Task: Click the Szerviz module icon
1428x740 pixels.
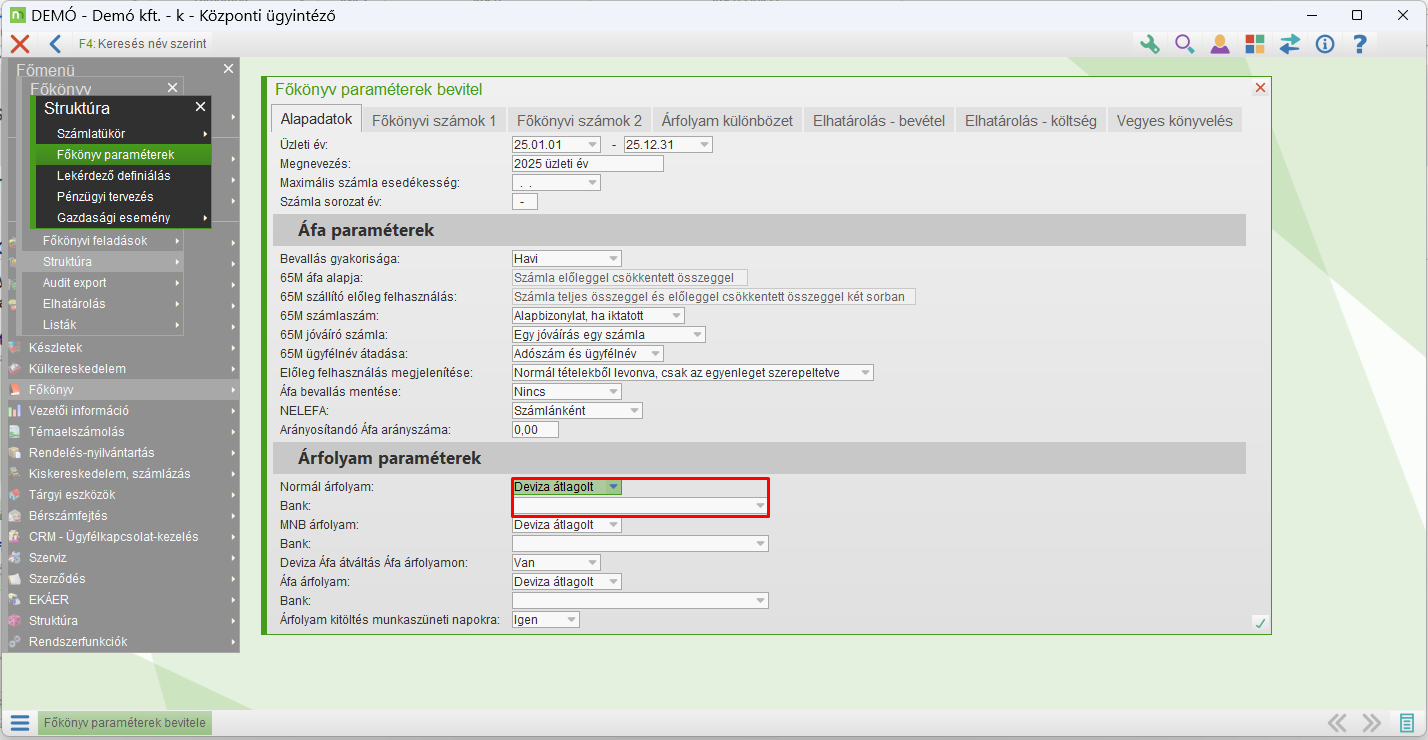Action: (x=14, y=558)
